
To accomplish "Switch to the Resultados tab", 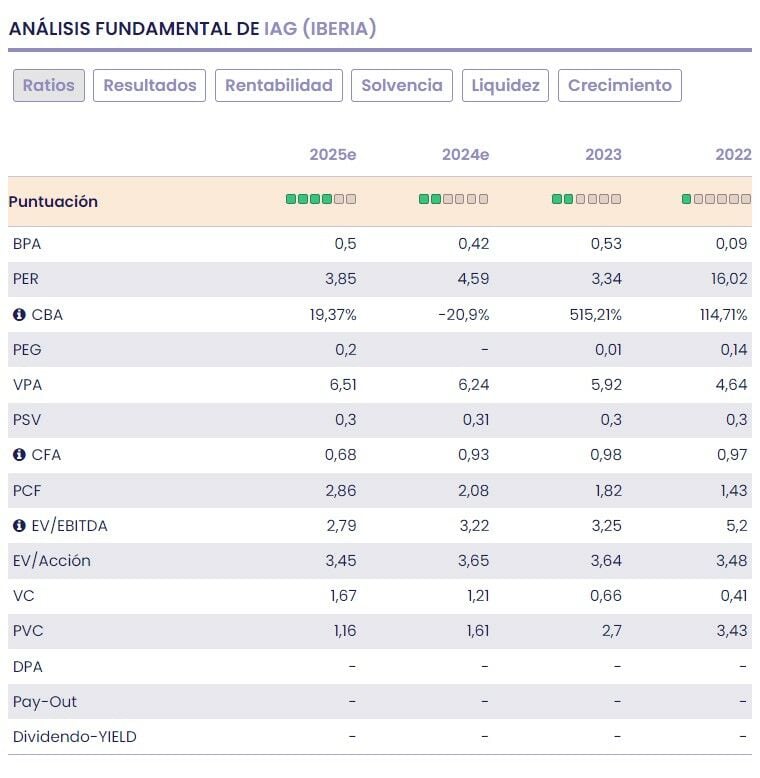I will (x=150, y=86).
